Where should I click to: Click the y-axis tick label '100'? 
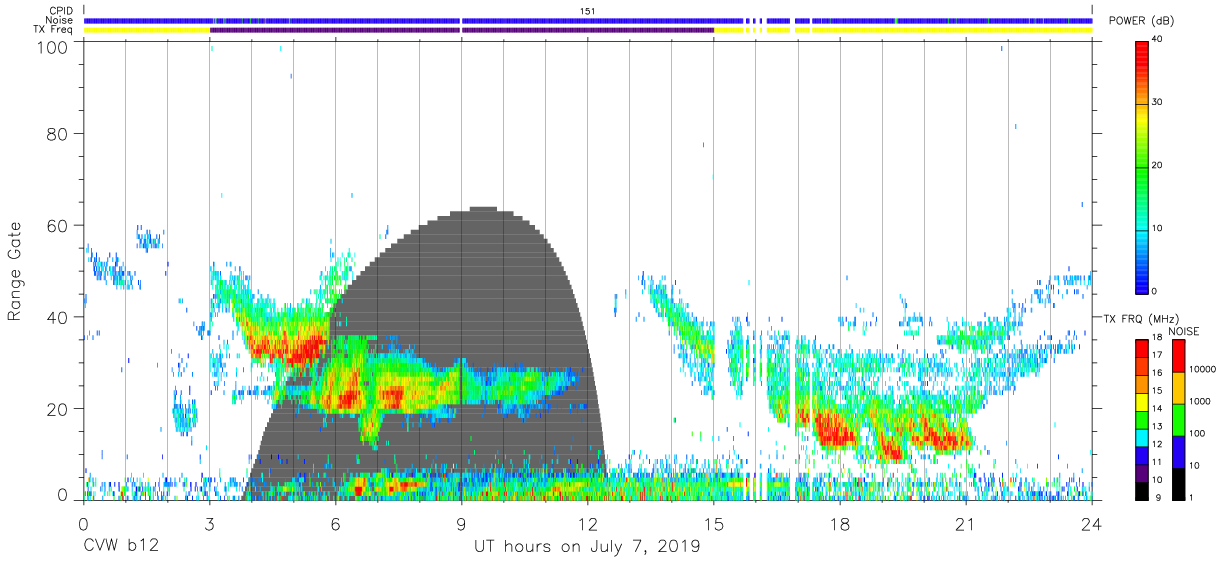(x=54, y=48)
